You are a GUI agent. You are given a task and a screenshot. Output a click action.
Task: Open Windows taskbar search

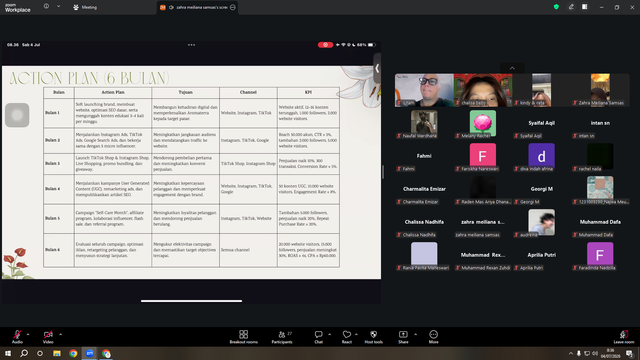(x=24, y=353)
